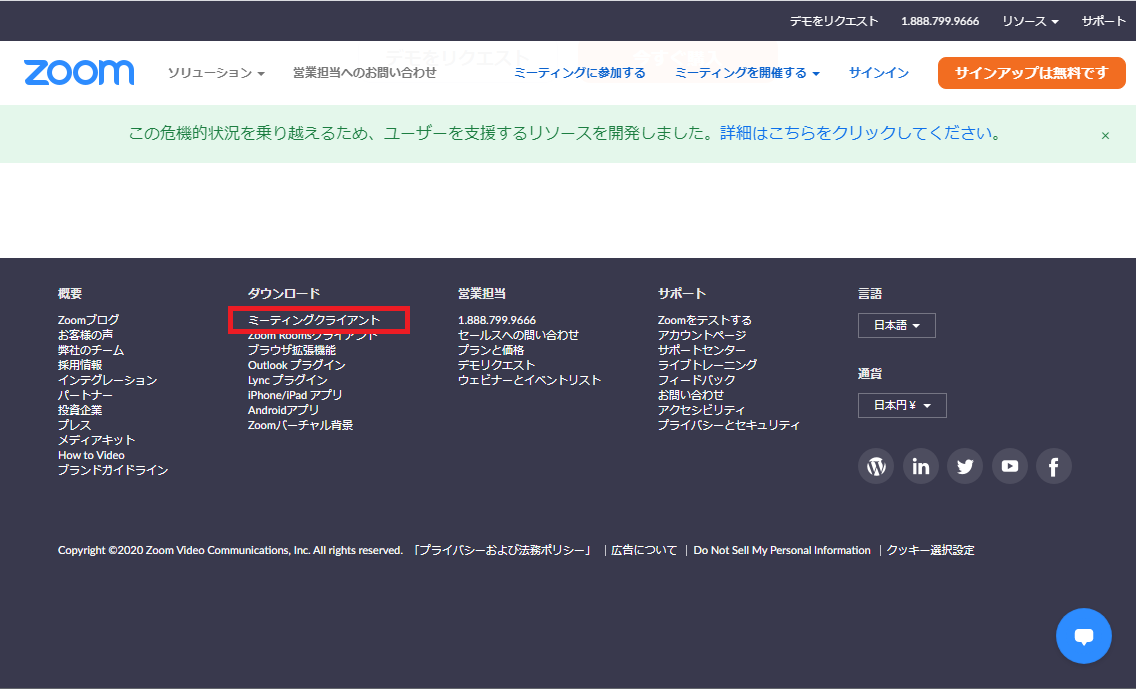Open the Zoomをテストする link
1136x689 pixels.
click(x=705, y=320)
